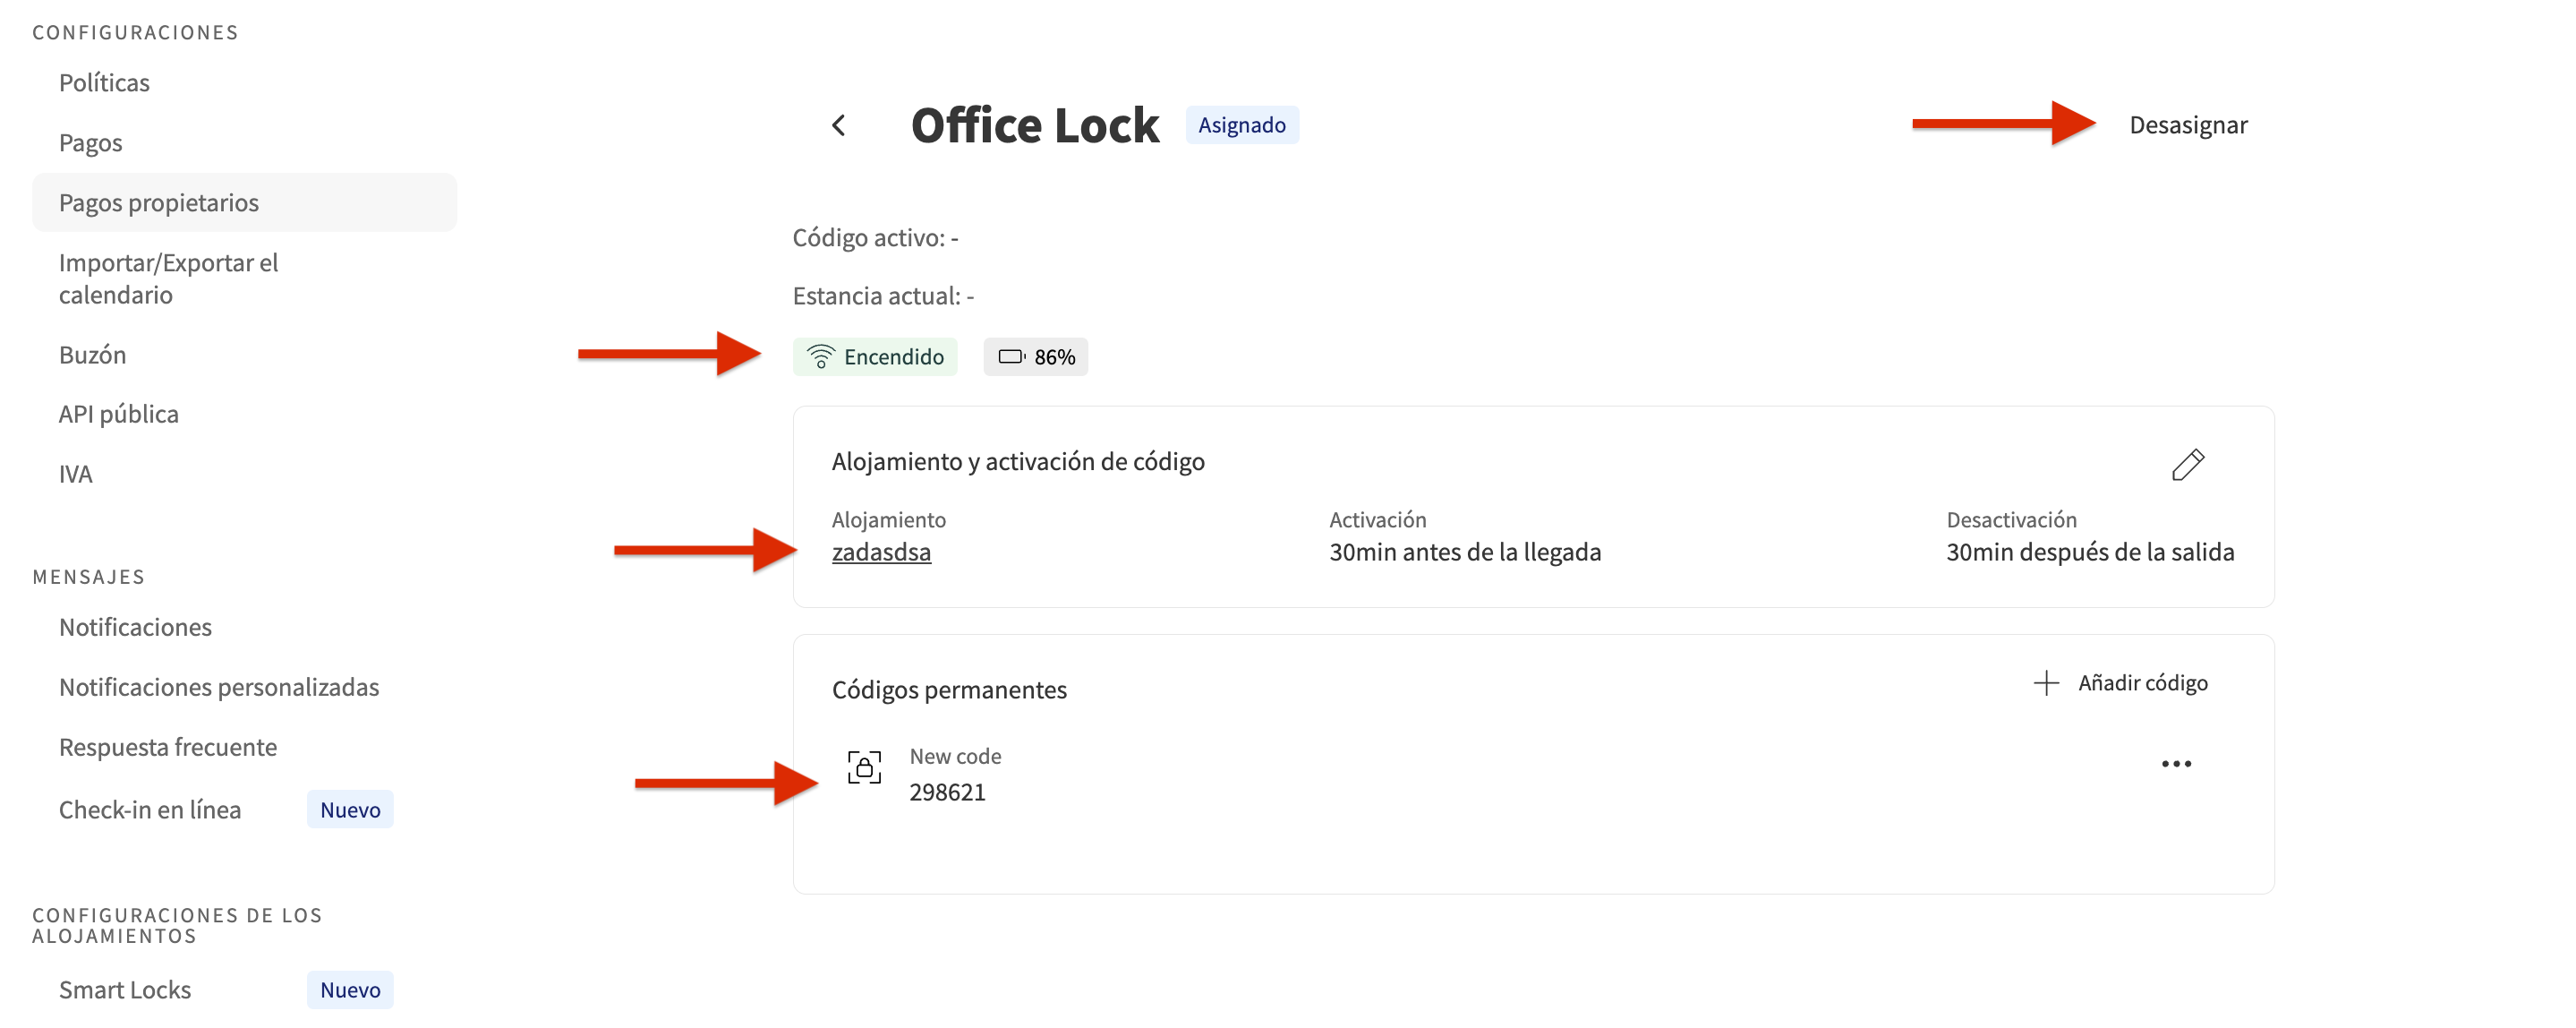Click the permanent code 298621
The image size is (2576, 1028).
coord(946,792)
